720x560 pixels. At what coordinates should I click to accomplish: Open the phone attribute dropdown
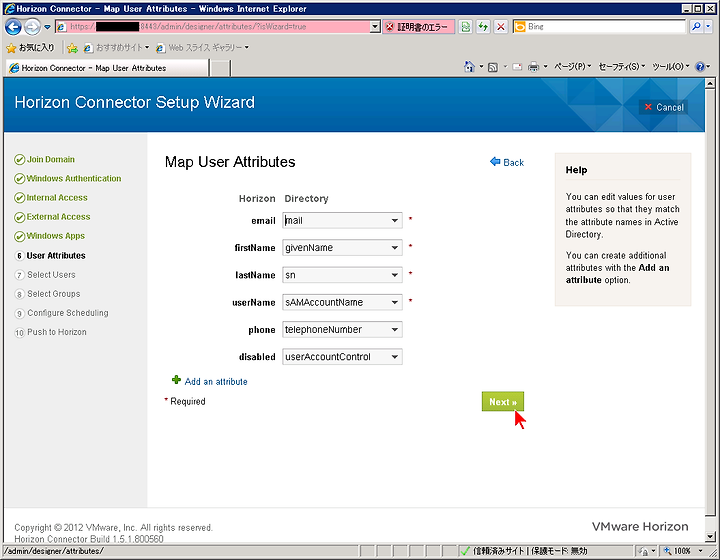342,330
